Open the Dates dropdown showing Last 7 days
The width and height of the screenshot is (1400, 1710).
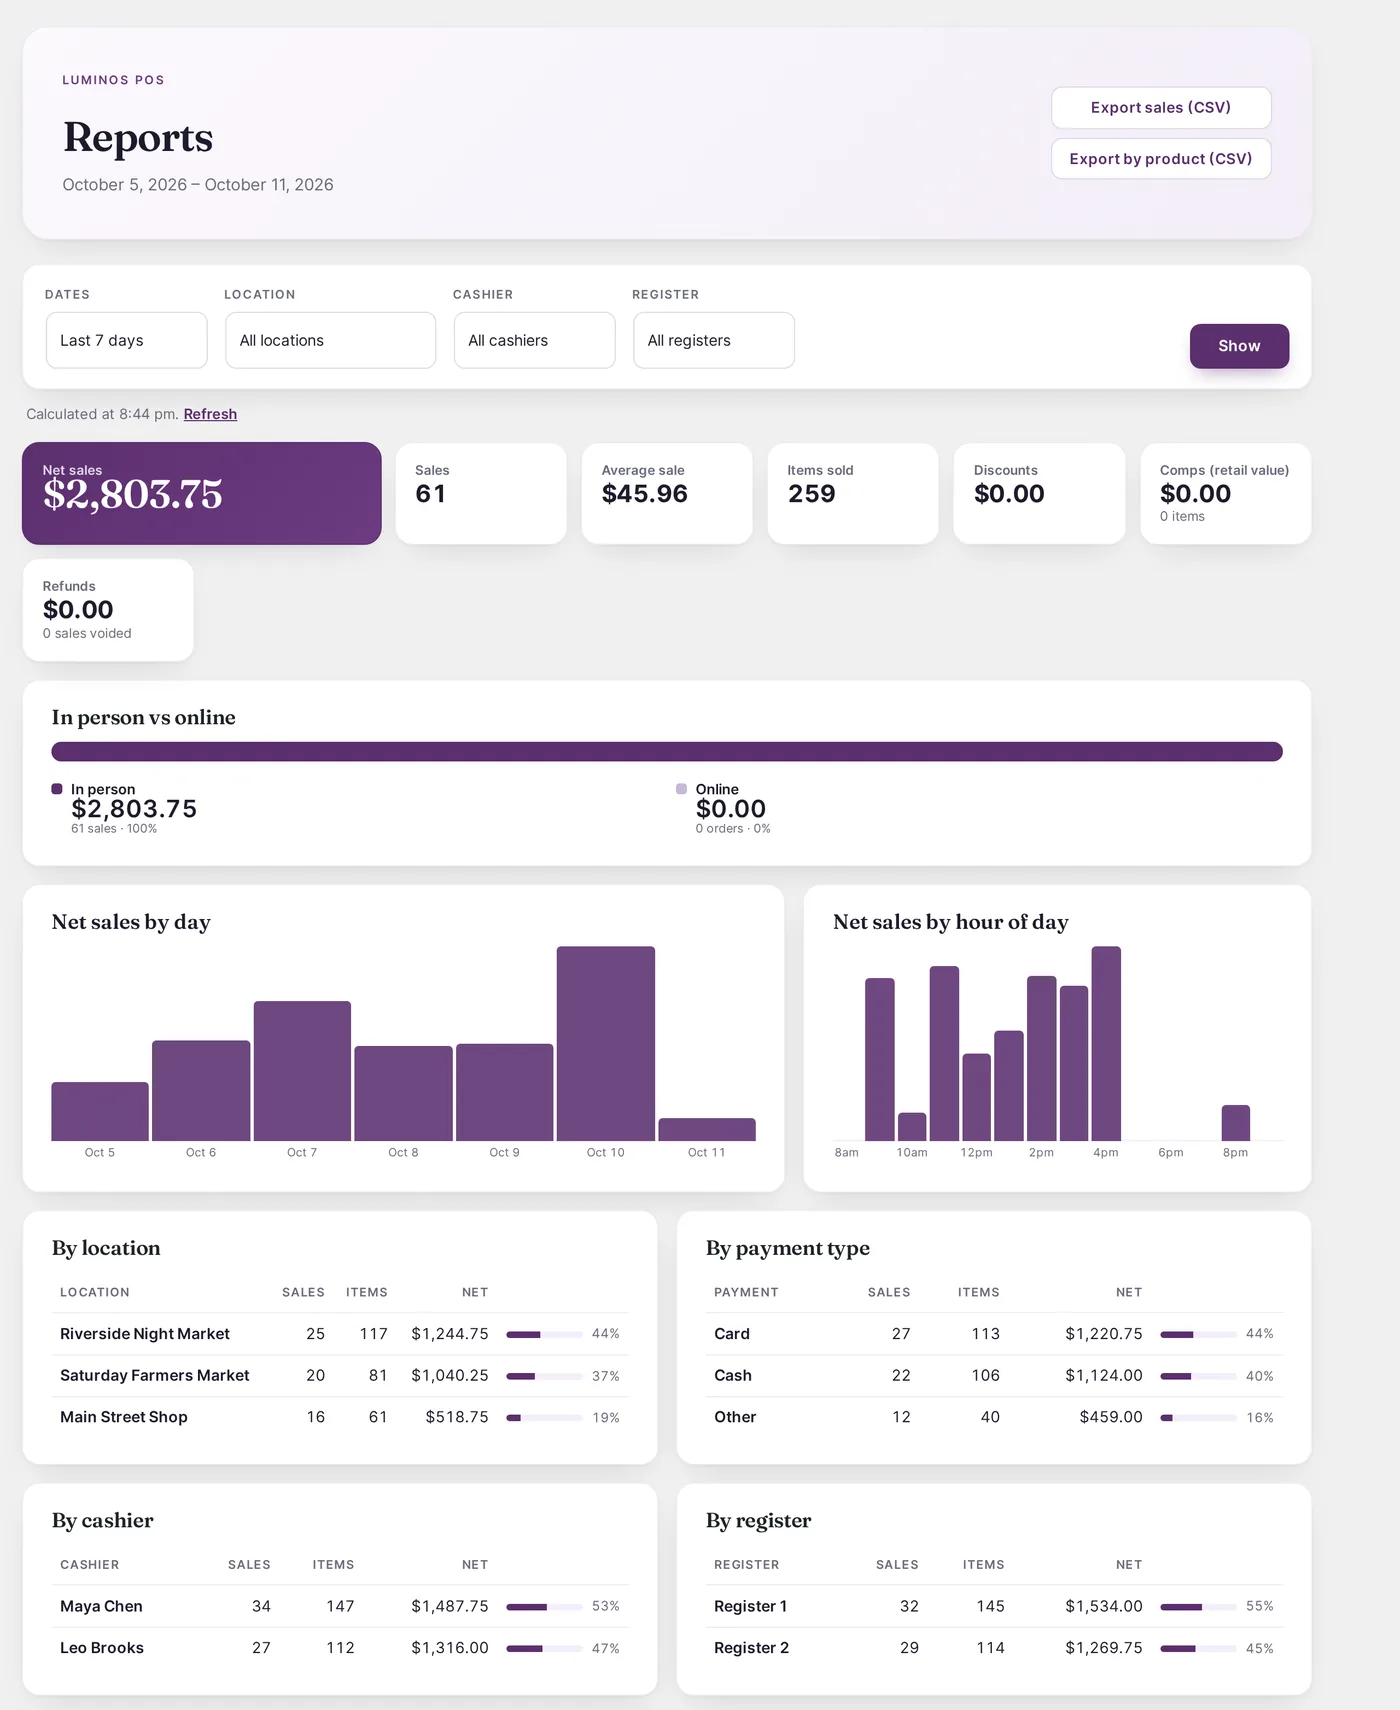[x=127, y=340]
